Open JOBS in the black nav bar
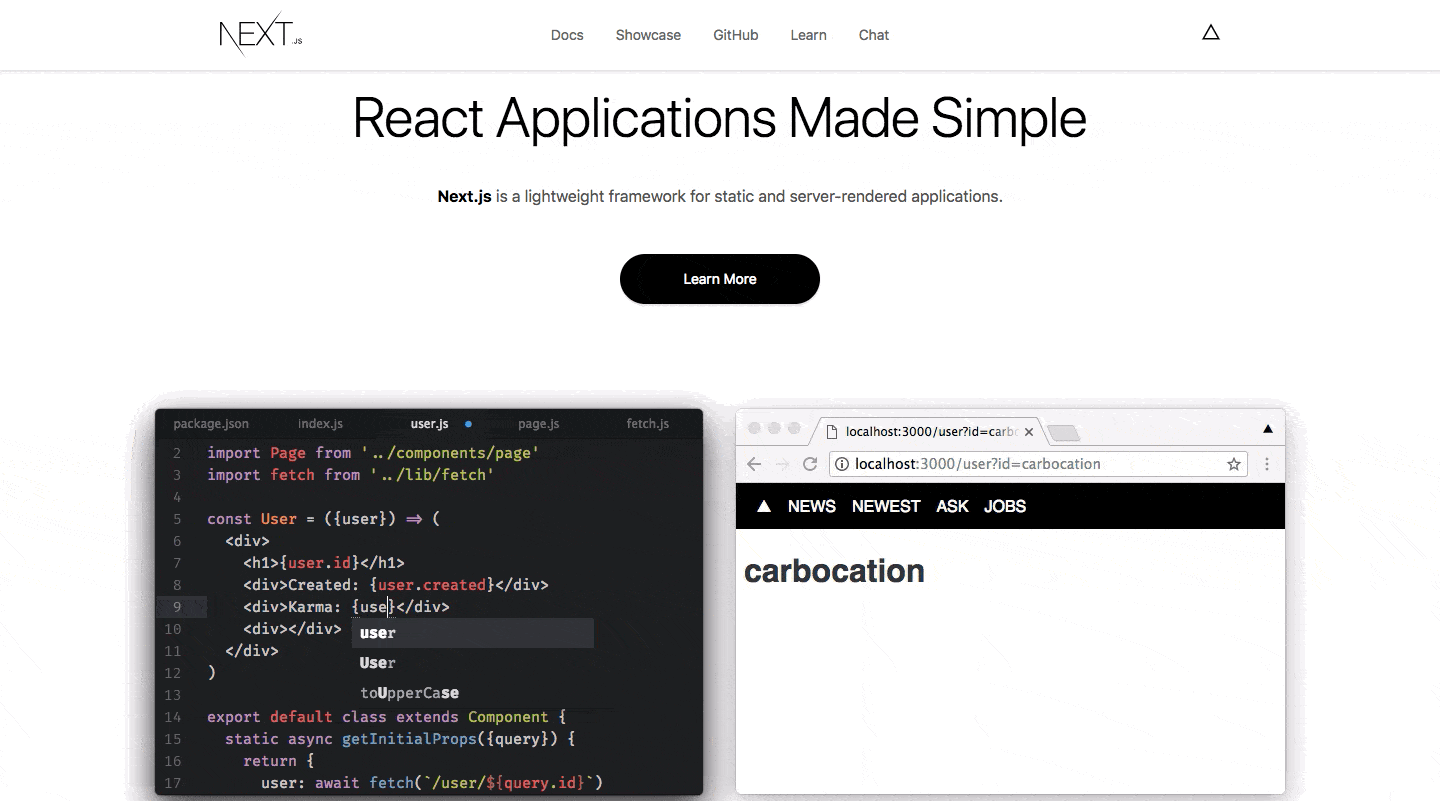Viewport: 1440px width, 801px height. click(1005, 506)
